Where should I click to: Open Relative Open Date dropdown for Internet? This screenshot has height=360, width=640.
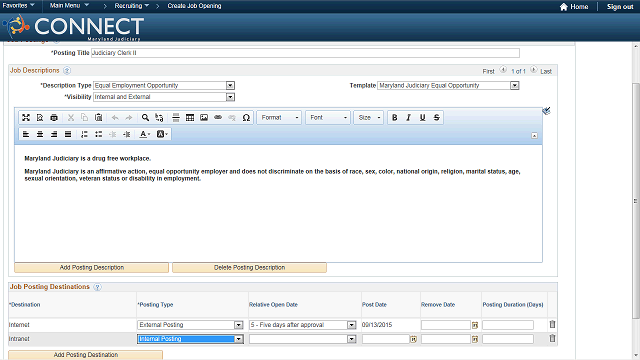[x=302, y=325]
